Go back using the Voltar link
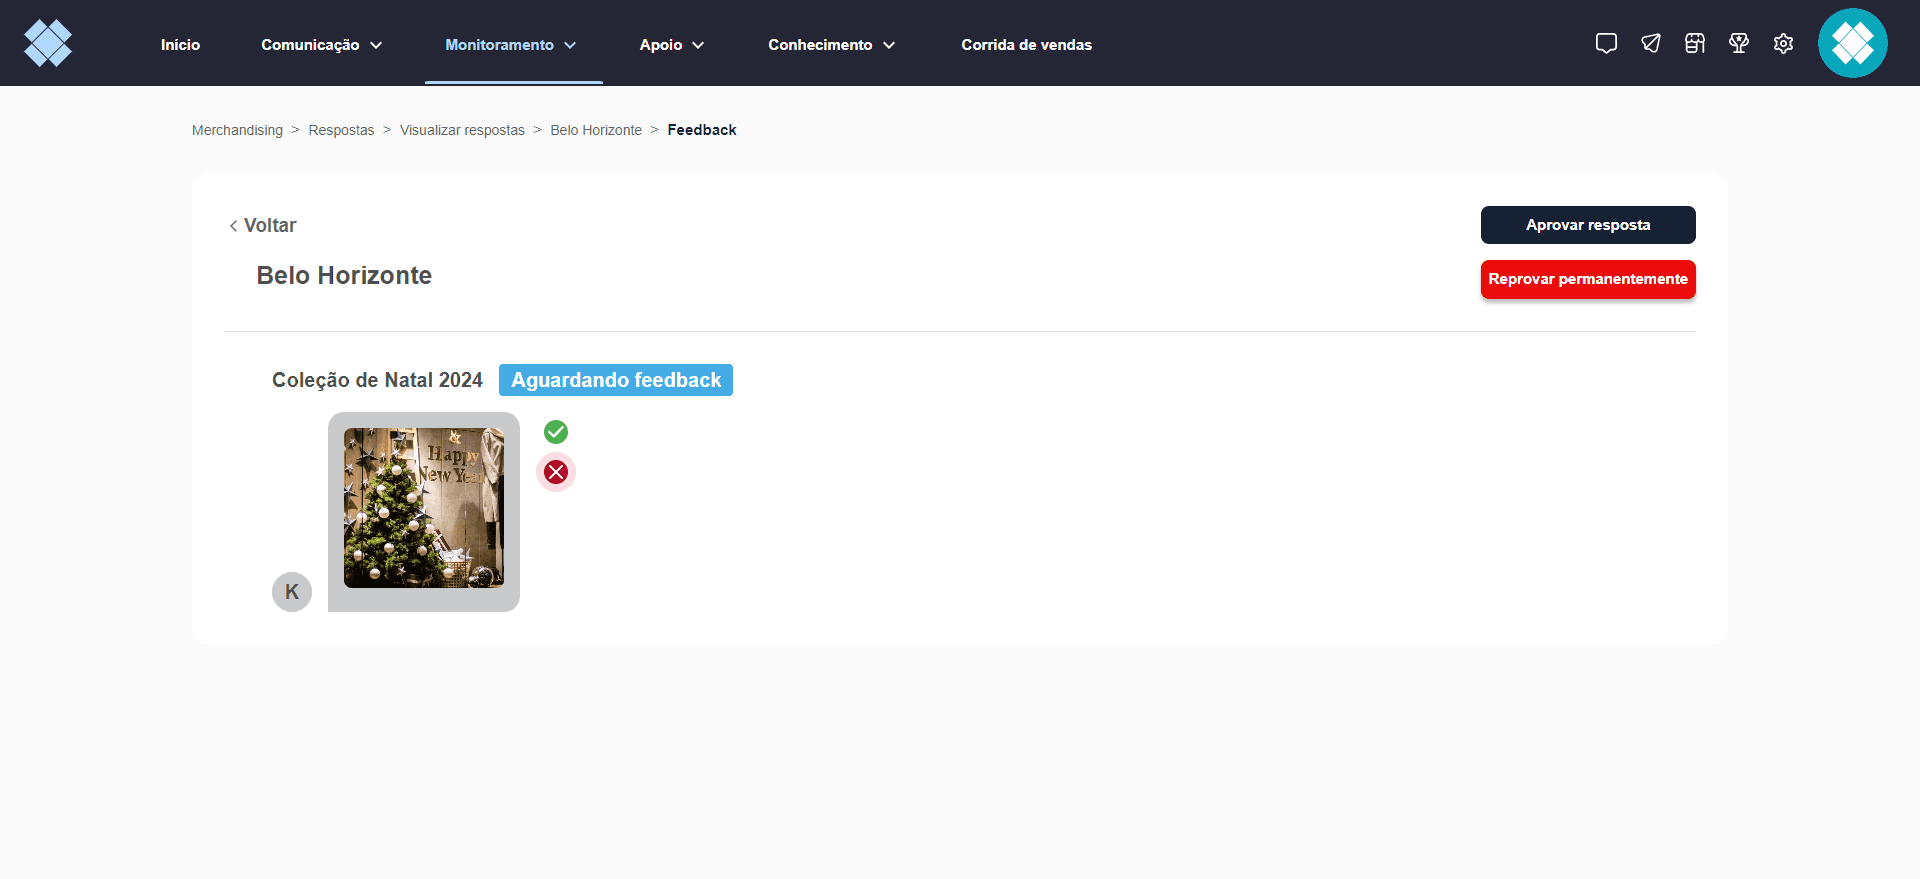This screenshot has width=1920, height=879. [x=263, y=226]
